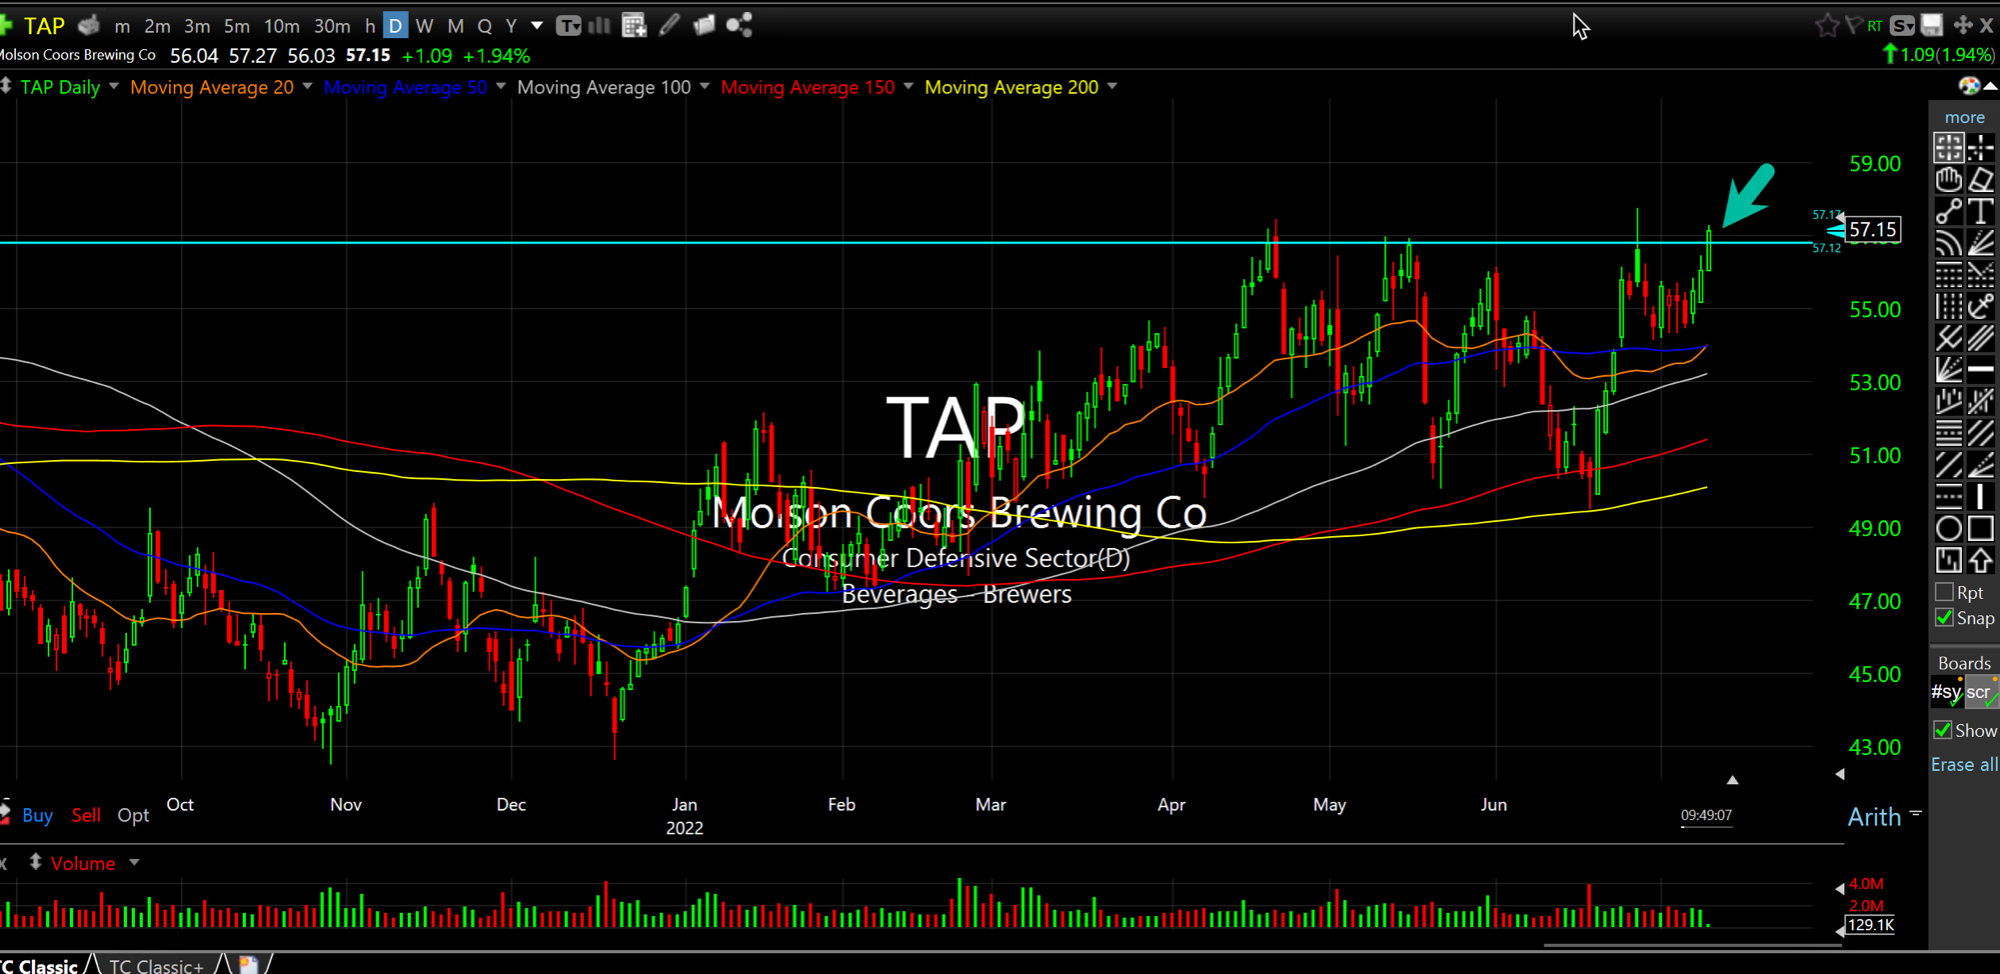
Task: Select the vertical line drawing tool
Action: [x=1981, y=496]
